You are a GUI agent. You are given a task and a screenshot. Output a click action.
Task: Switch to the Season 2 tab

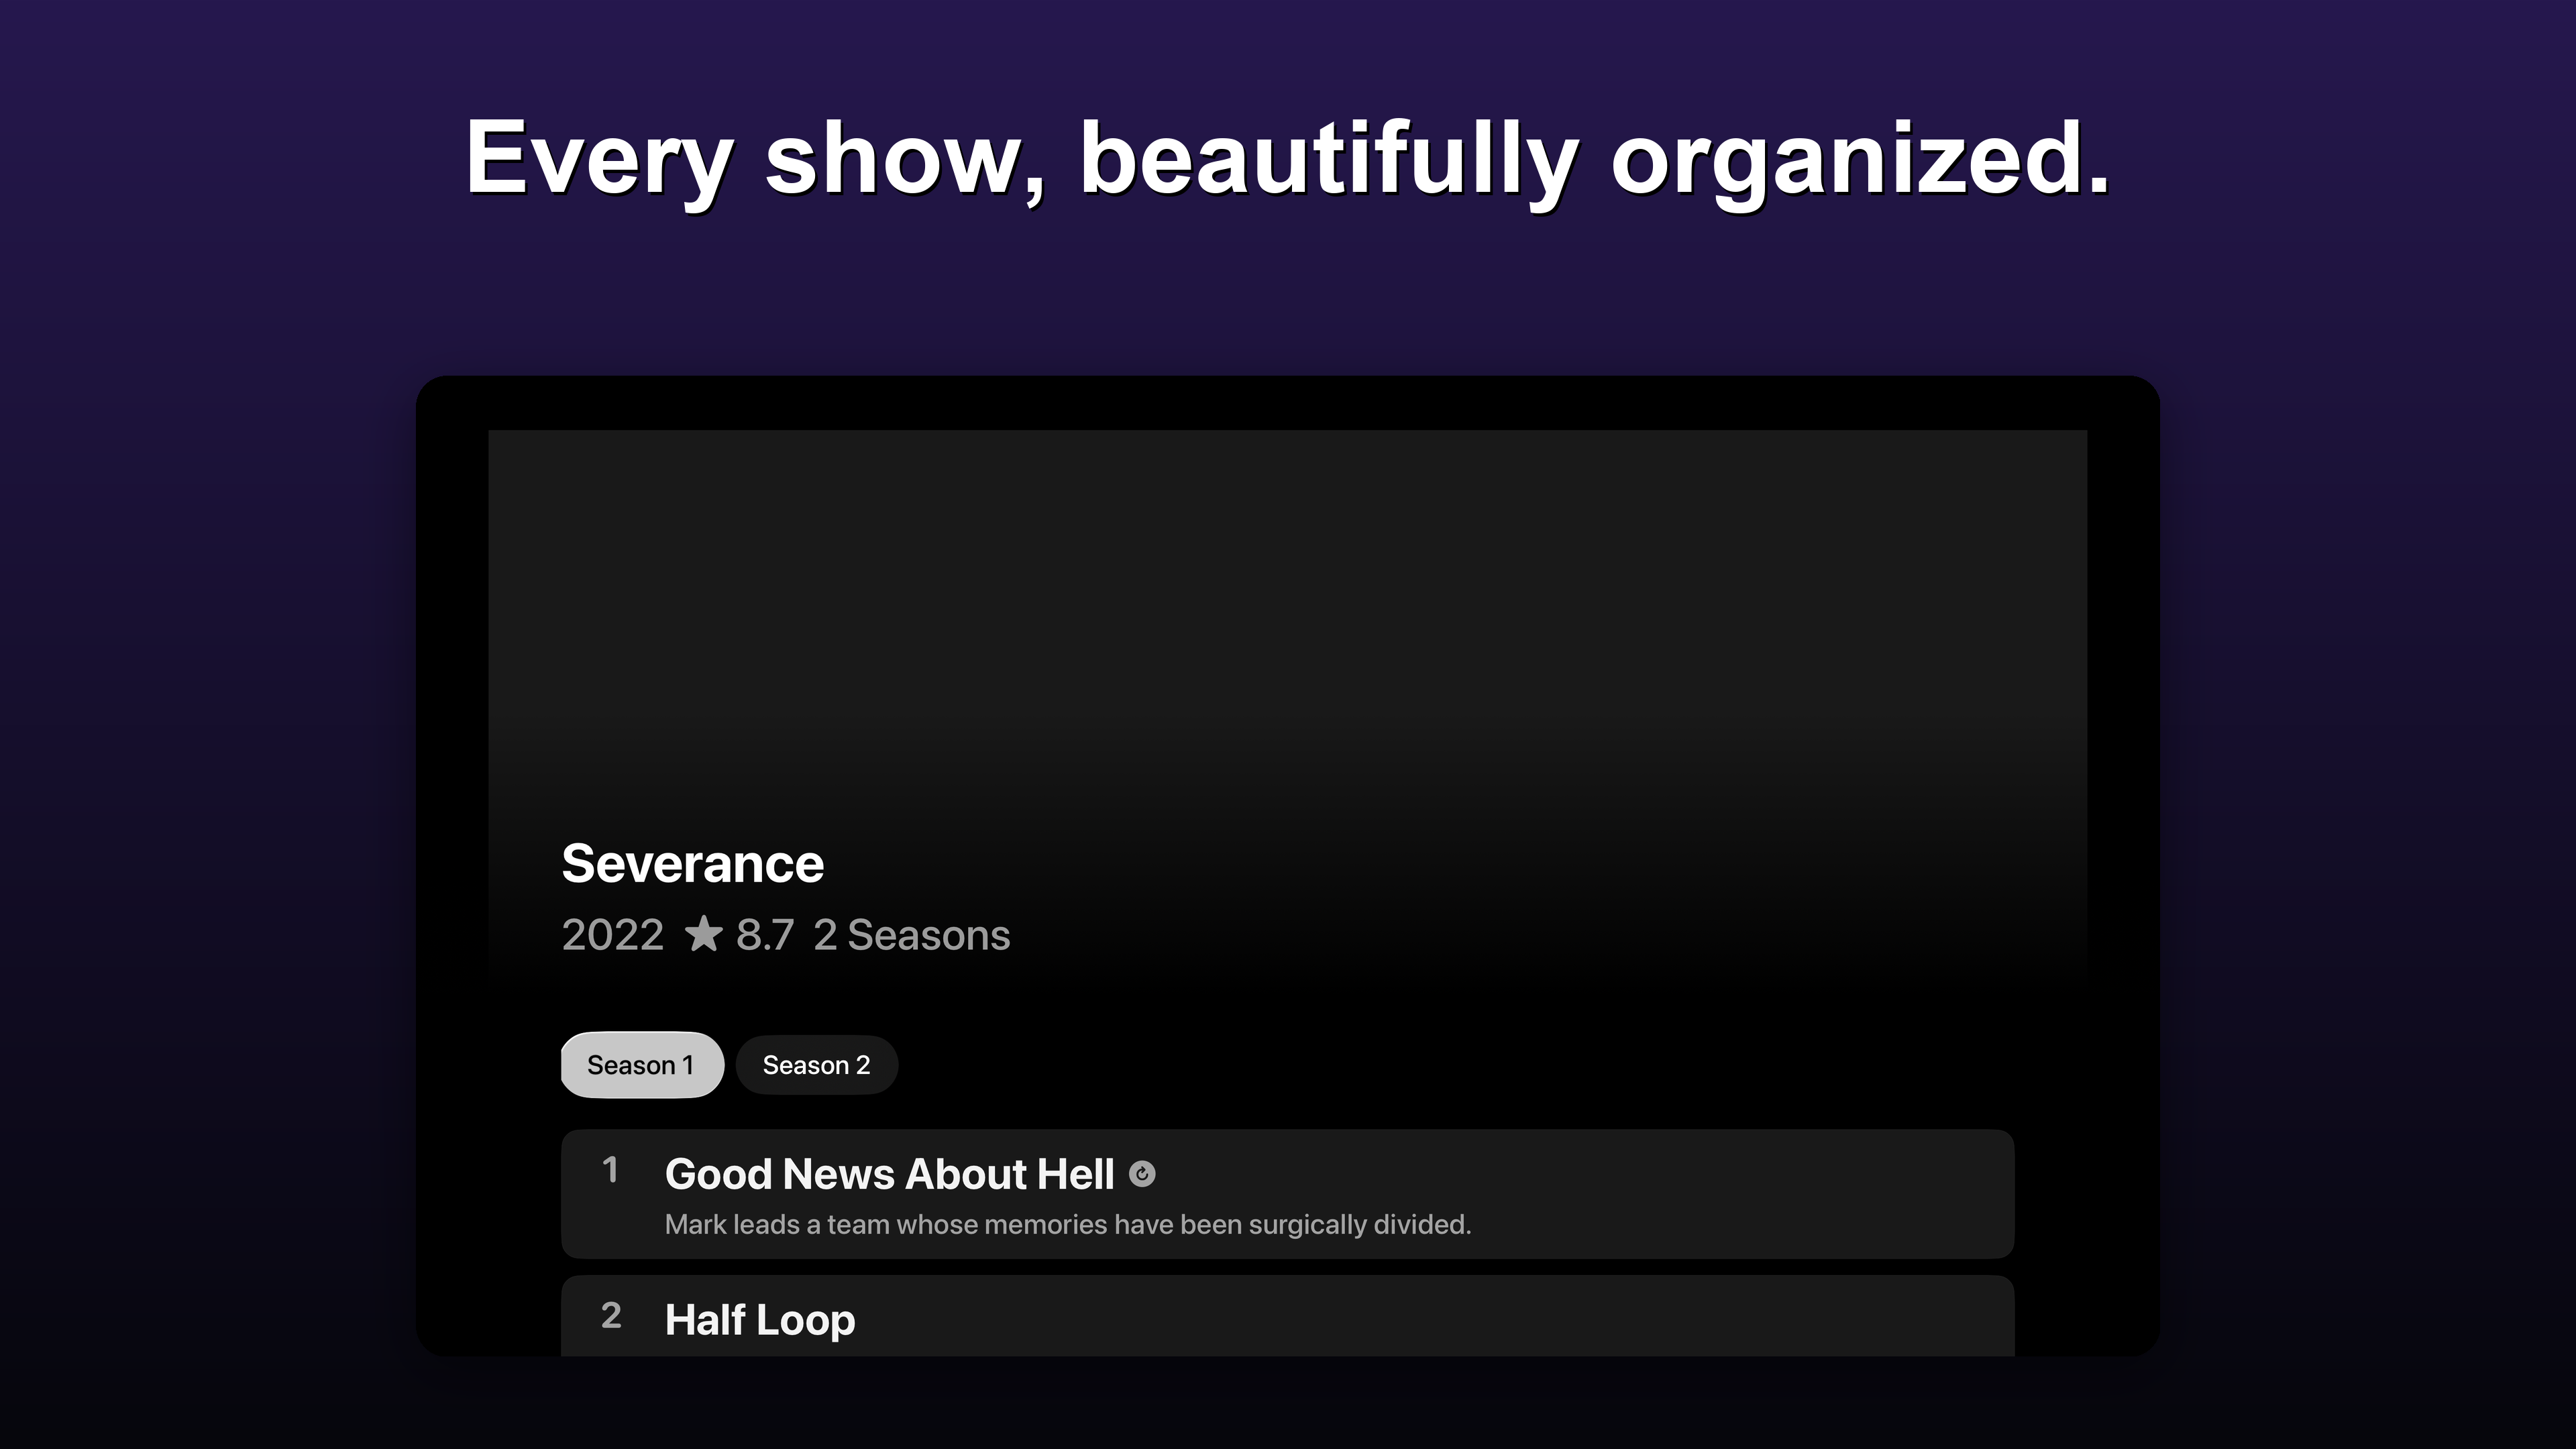(816, 1065)
